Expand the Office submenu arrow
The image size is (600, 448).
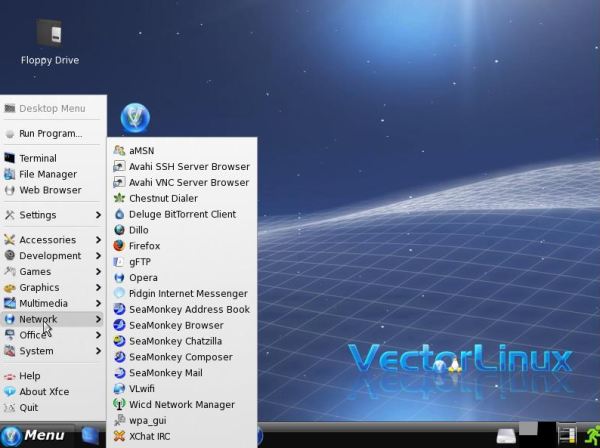pyautogui.click(x=98, y=335)
